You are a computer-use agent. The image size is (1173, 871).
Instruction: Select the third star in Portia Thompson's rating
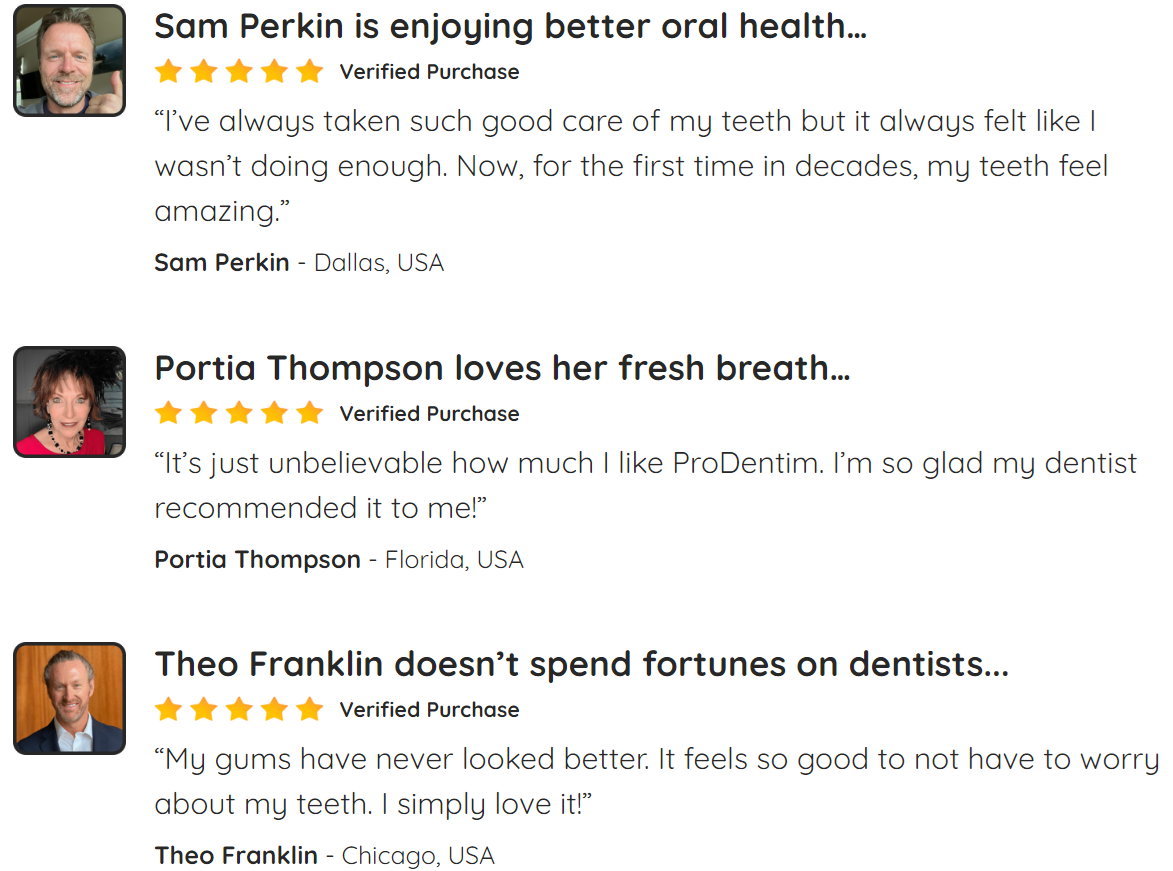point(239,413)
